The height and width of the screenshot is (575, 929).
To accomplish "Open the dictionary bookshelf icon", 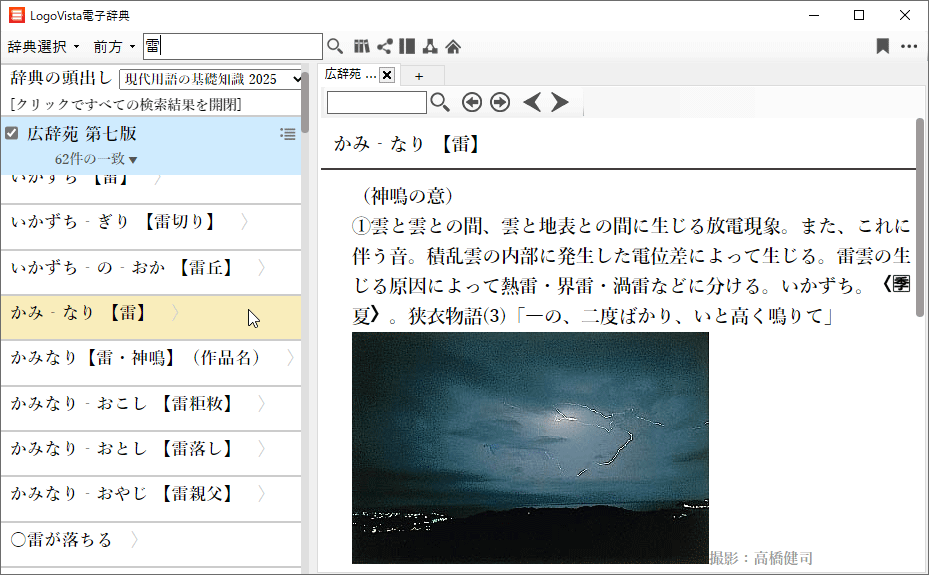I will (362, 46).
